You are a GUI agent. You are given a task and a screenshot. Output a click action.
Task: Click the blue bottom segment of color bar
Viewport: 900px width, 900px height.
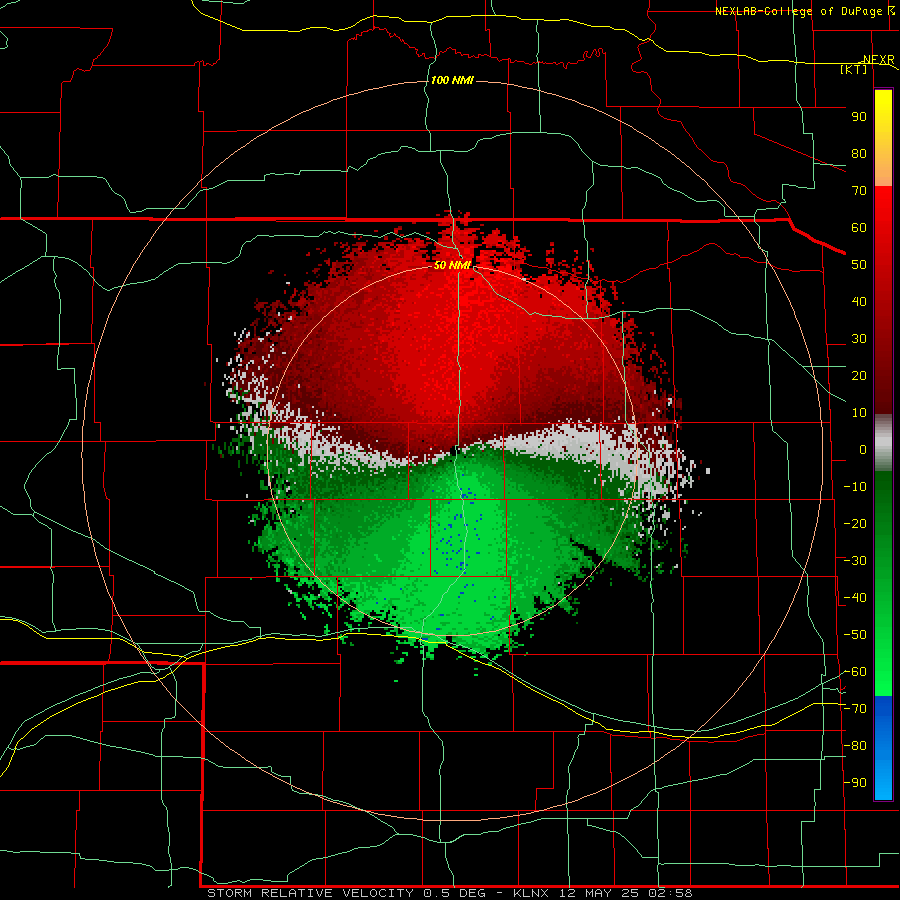[x=883, y=748]
